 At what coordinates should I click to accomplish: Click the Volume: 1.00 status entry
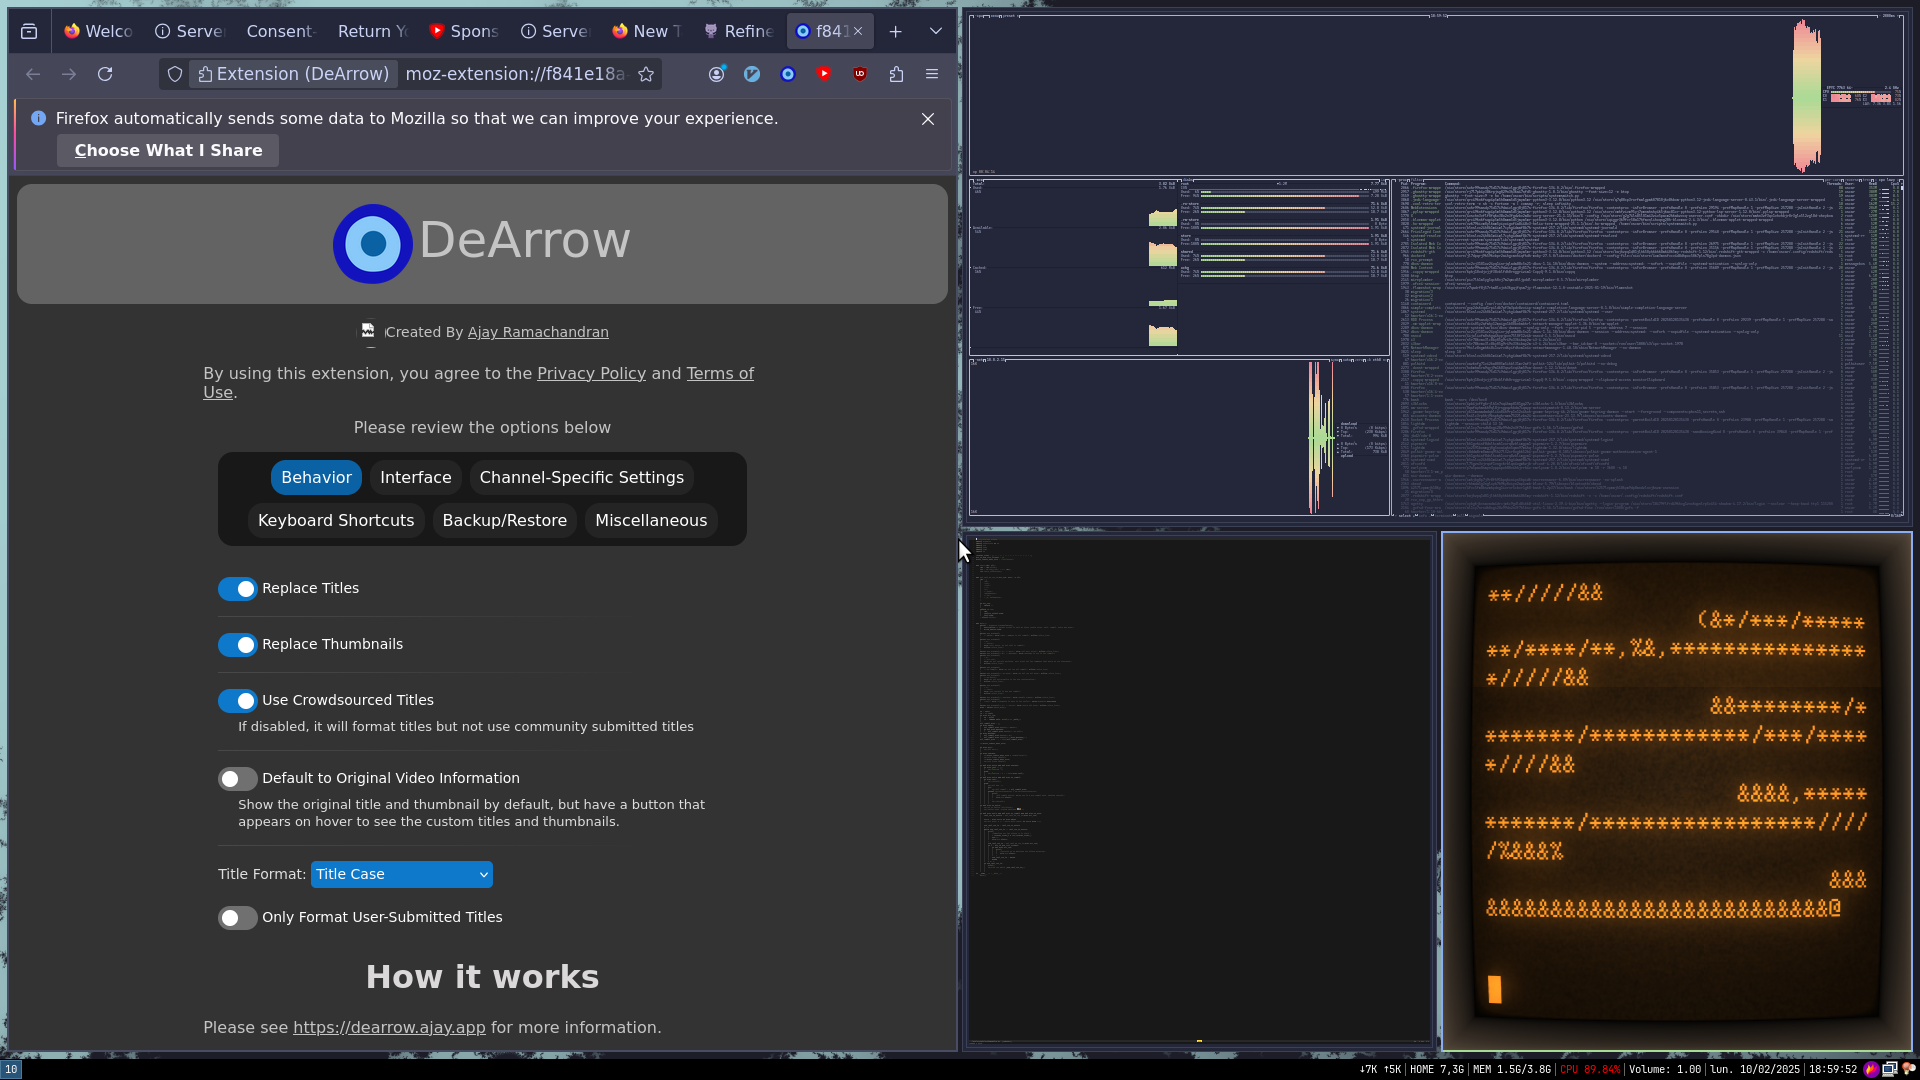coord(1665,1069)
